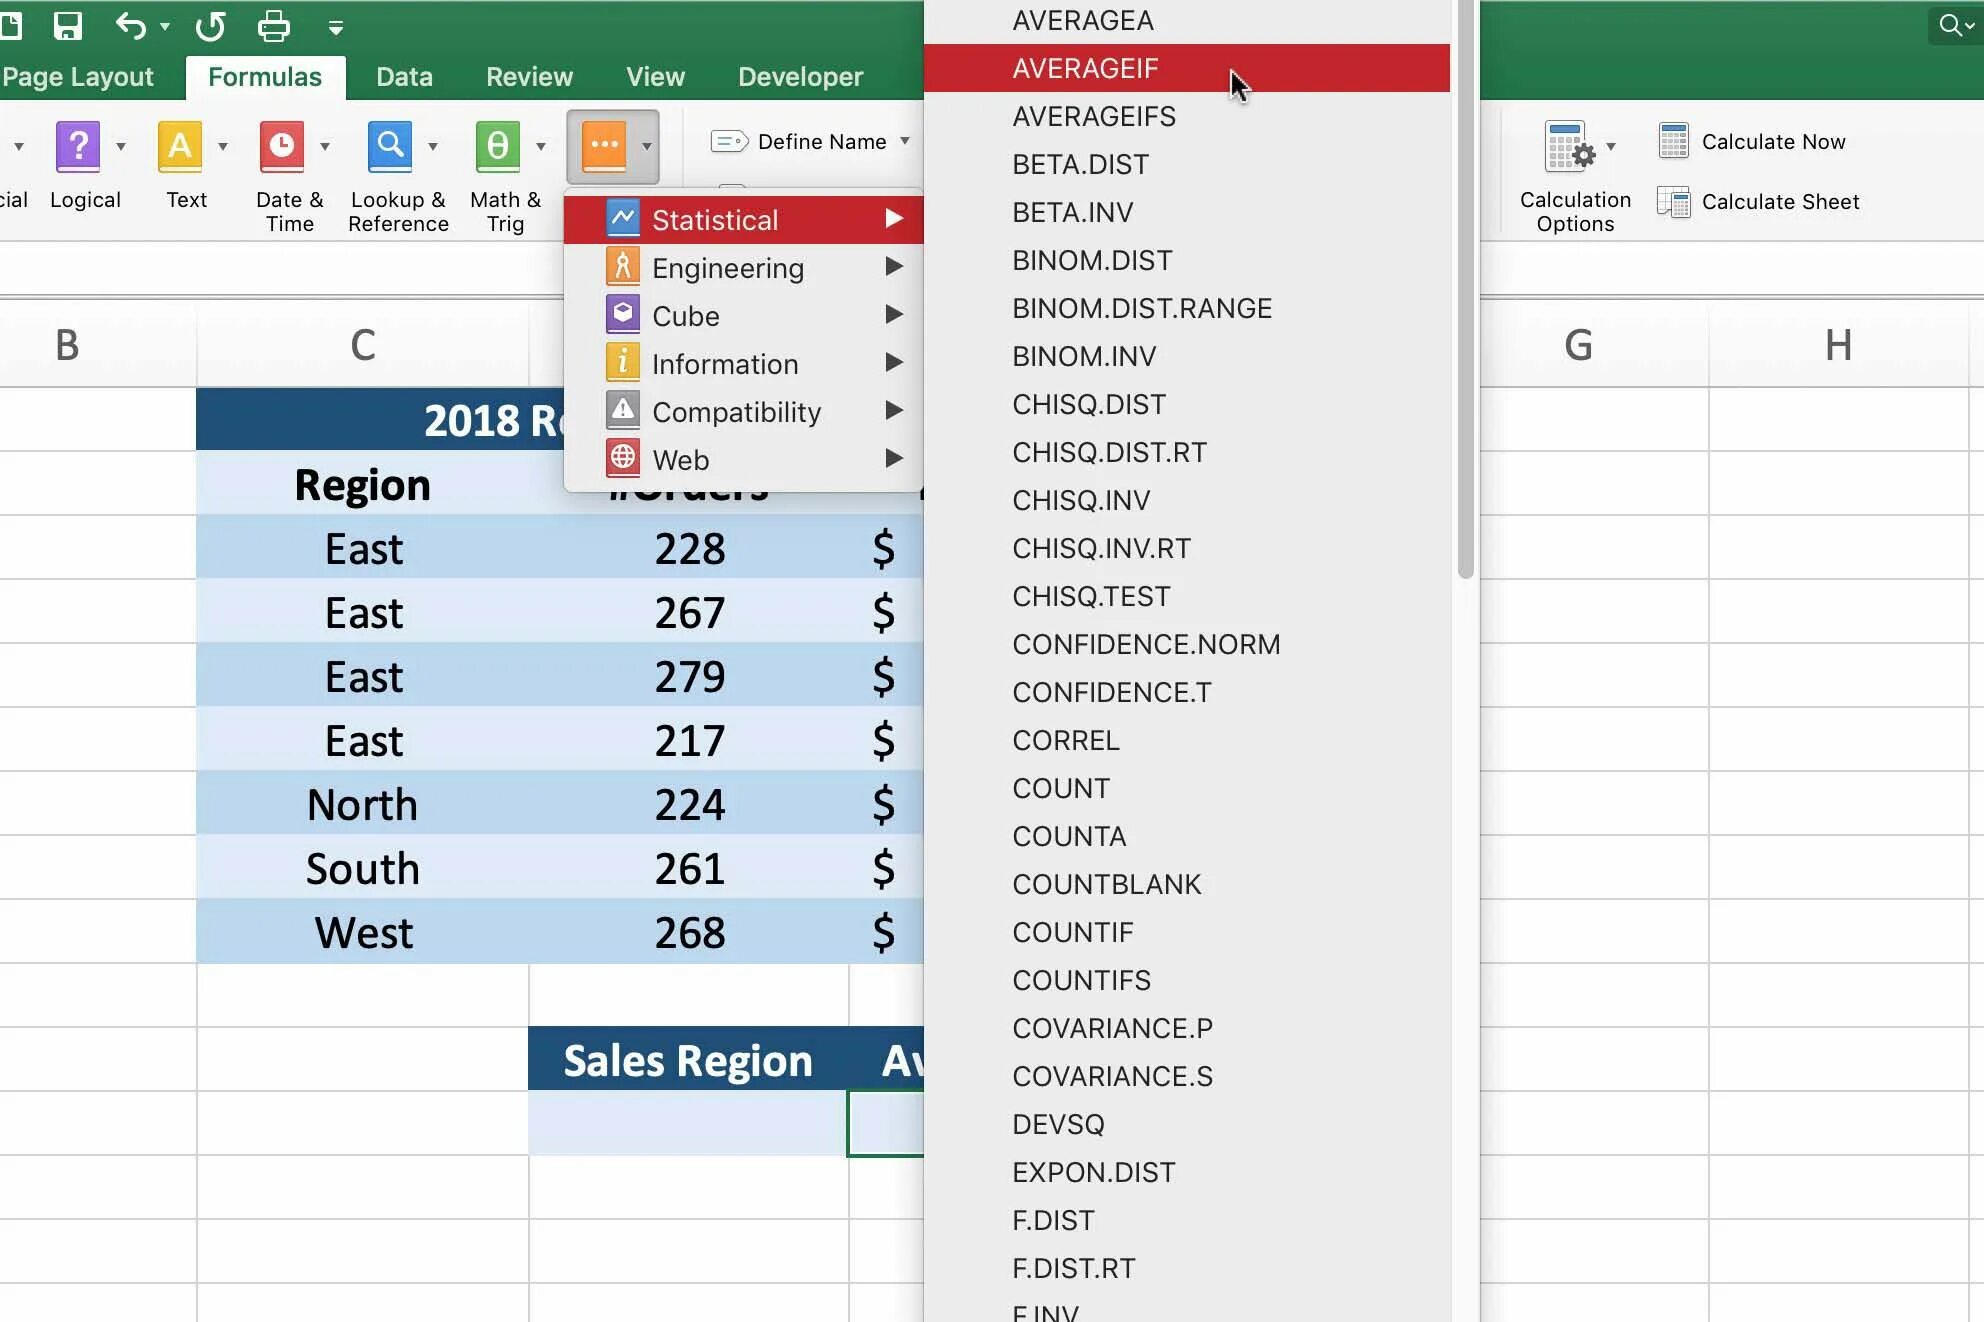Open the Text functions icon
Screen dimensions: 1984x1322
click(180, 146)
